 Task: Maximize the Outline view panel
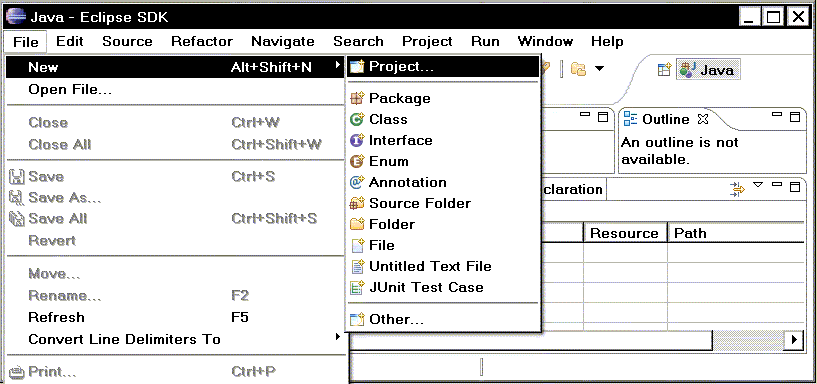[795, 117]
